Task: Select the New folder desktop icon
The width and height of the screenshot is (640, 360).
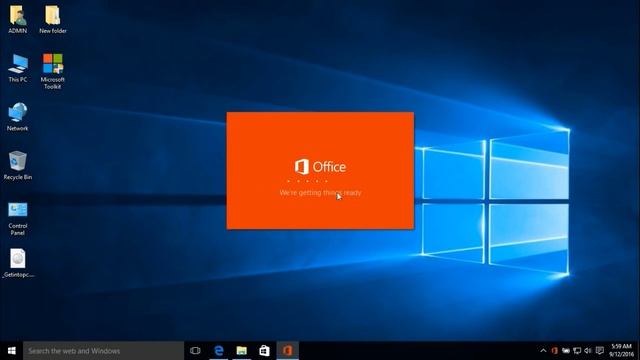Action: (x=53, y=19)
